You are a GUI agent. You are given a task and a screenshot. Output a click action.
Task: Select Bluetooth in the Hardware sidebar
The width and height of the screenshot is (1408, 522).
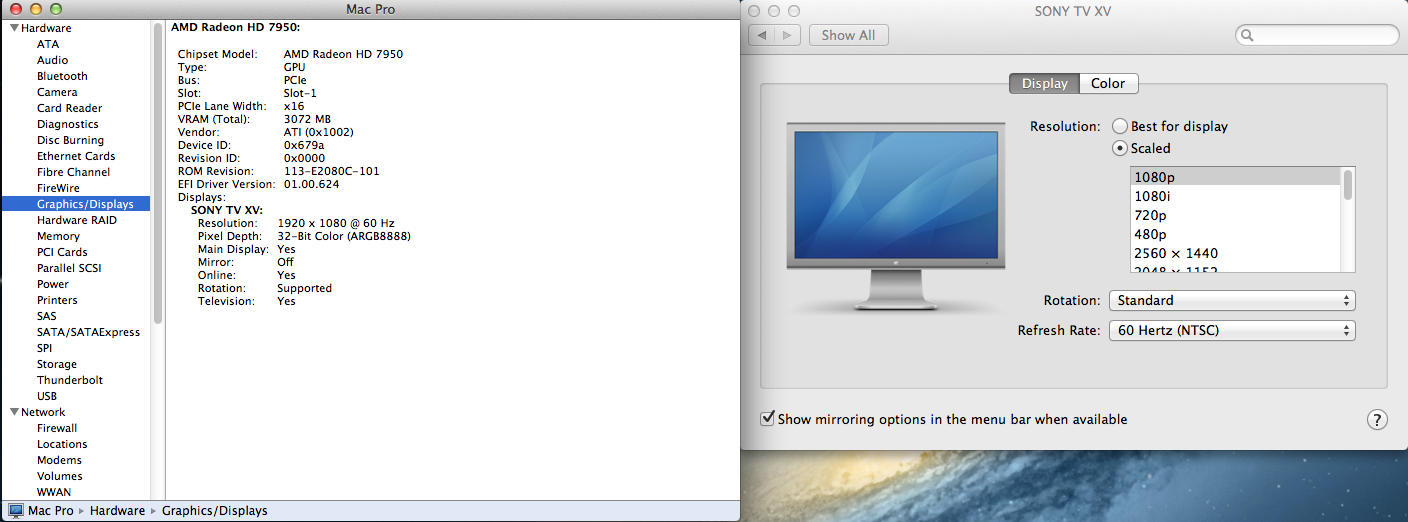point(62,76)
